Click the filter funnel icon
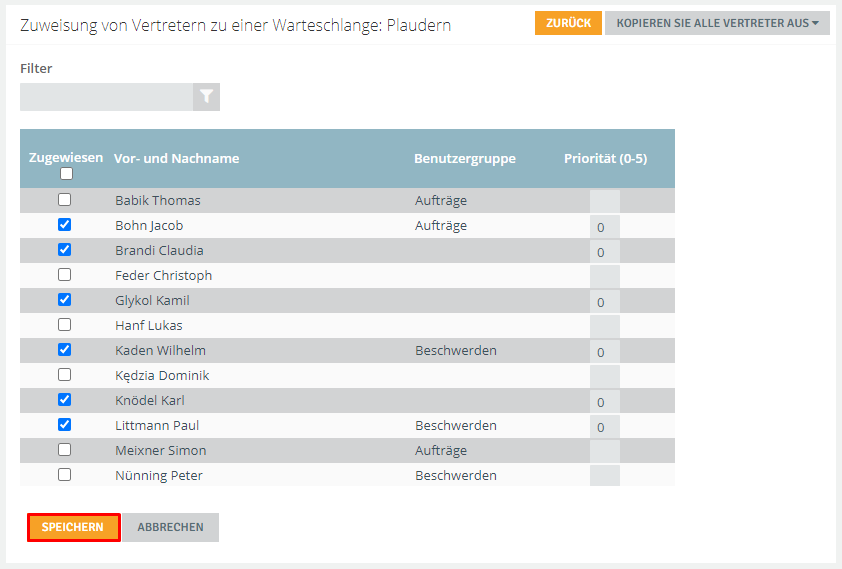Image resolution: width=842 pixels, height=569 pixels. pos(206,97)
